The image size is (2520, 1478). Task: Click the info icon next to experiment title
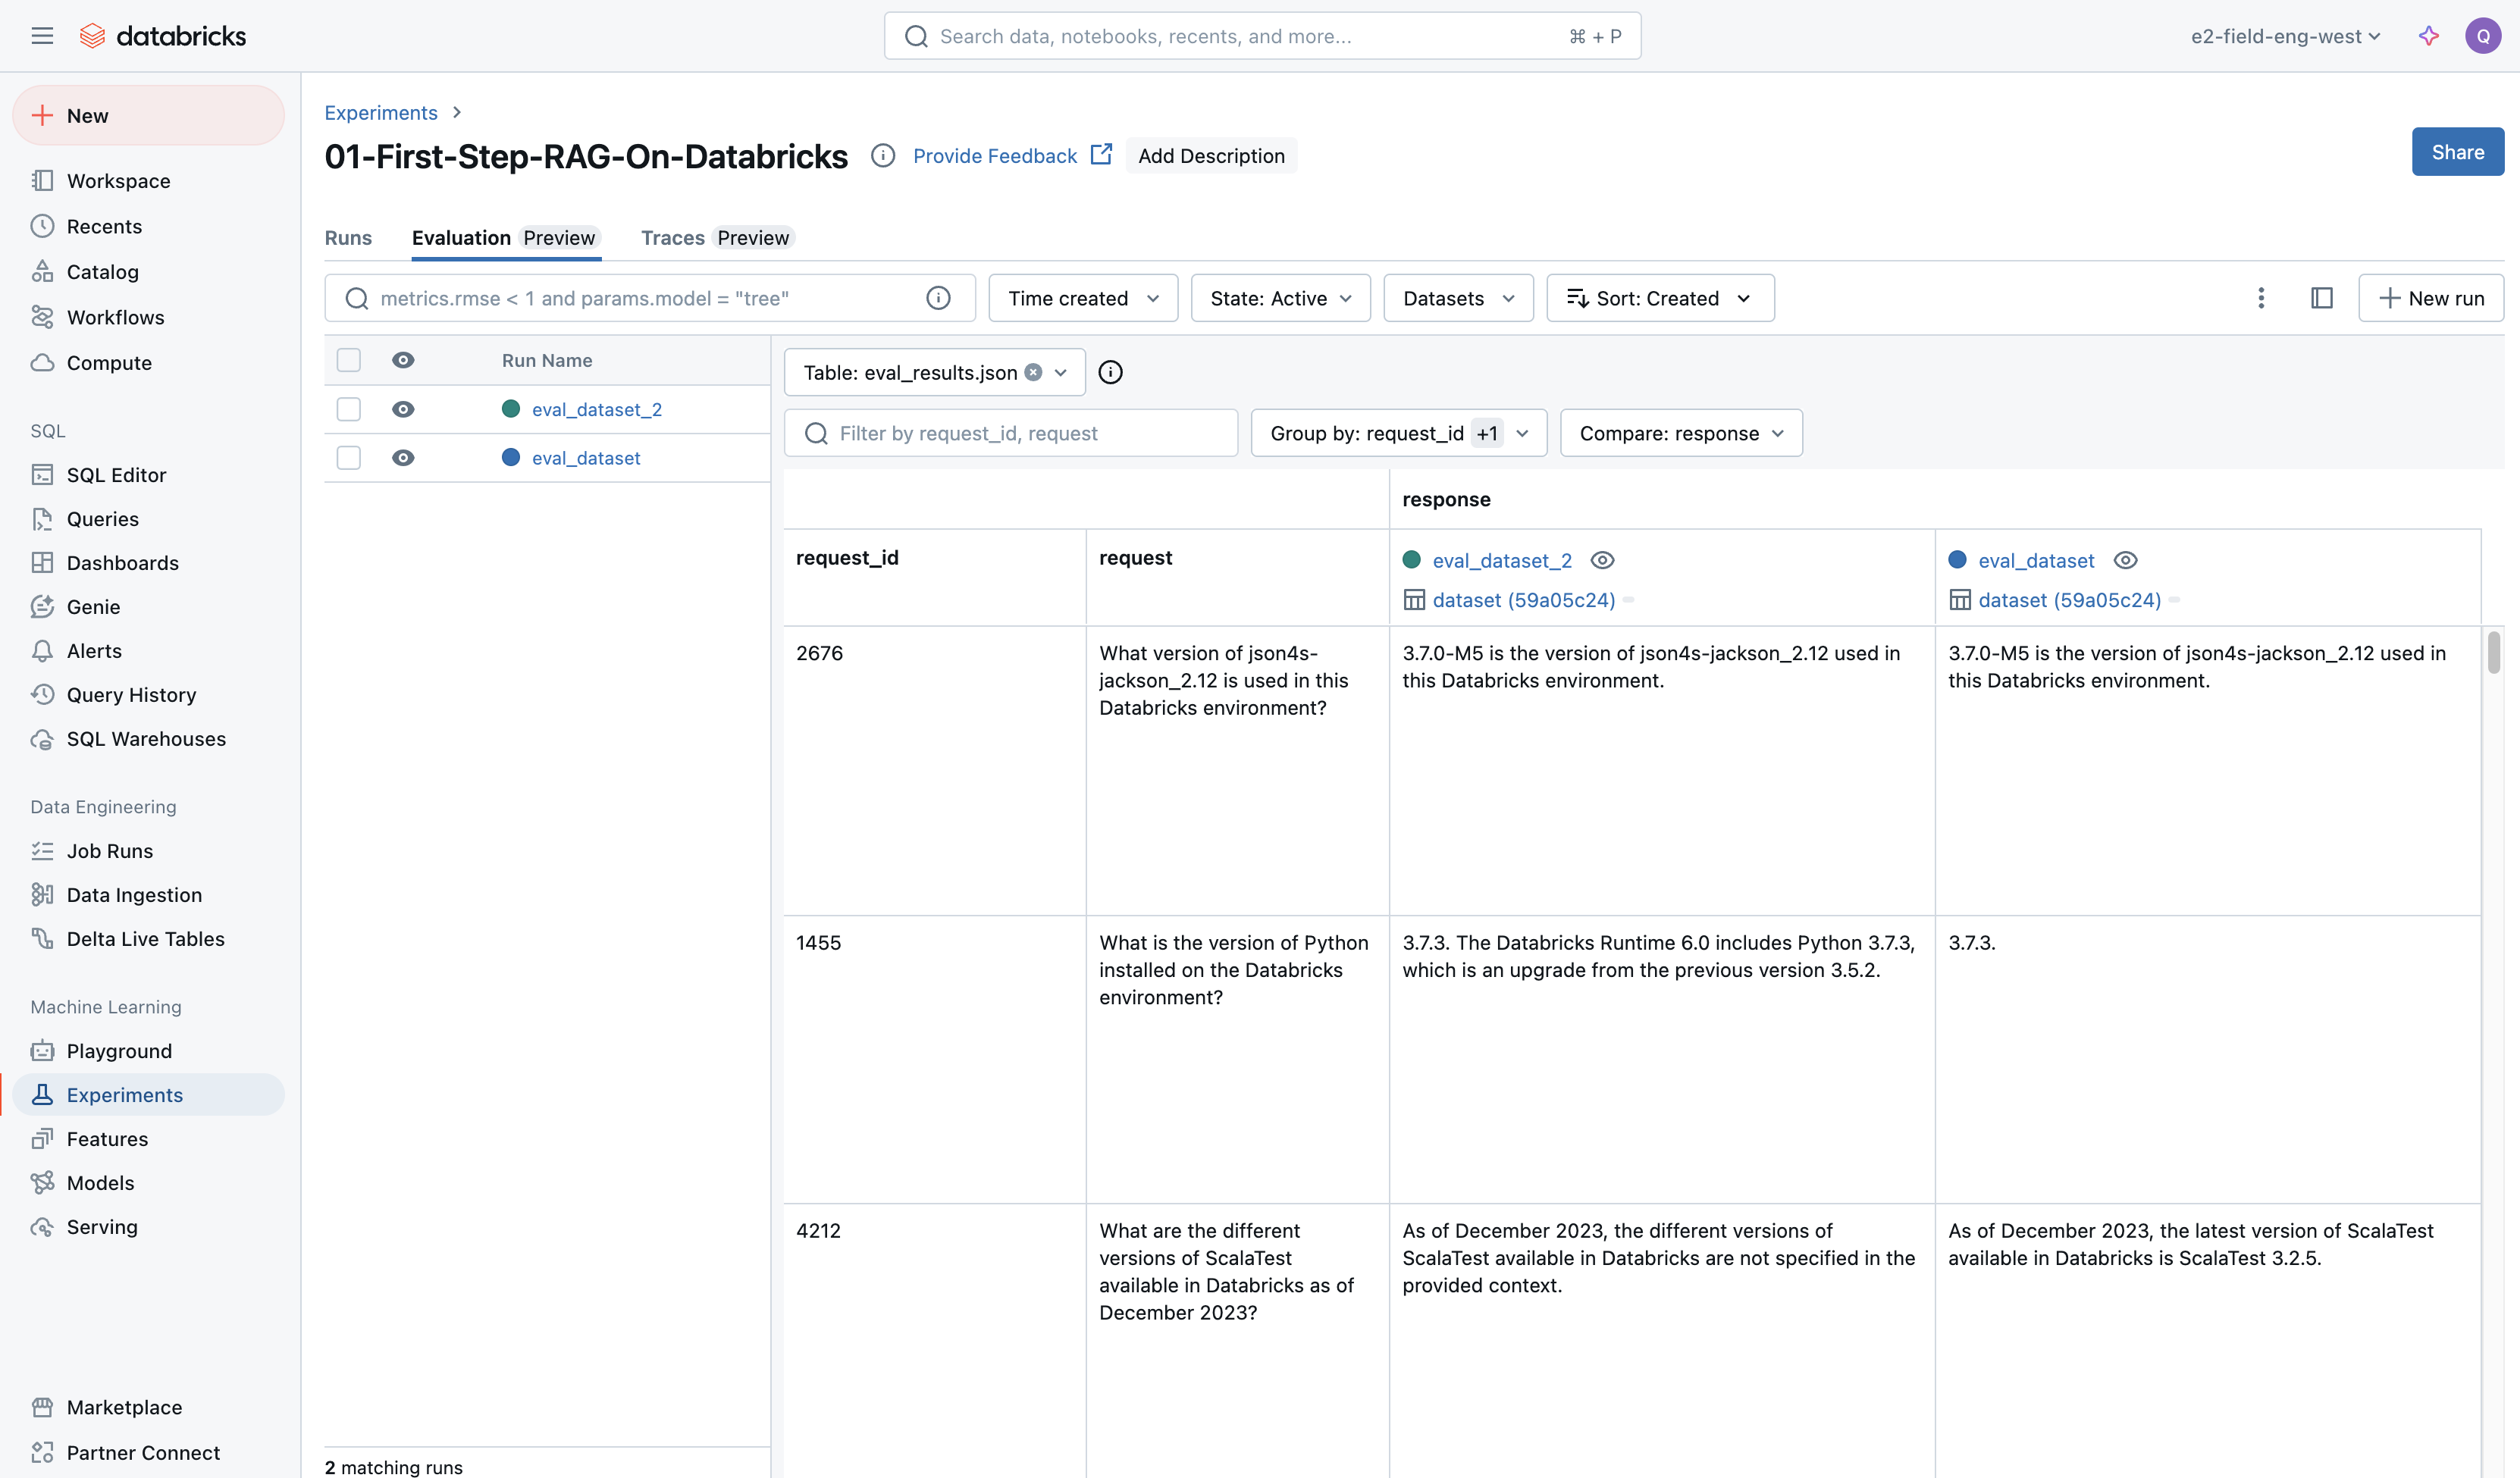point(882,155)
